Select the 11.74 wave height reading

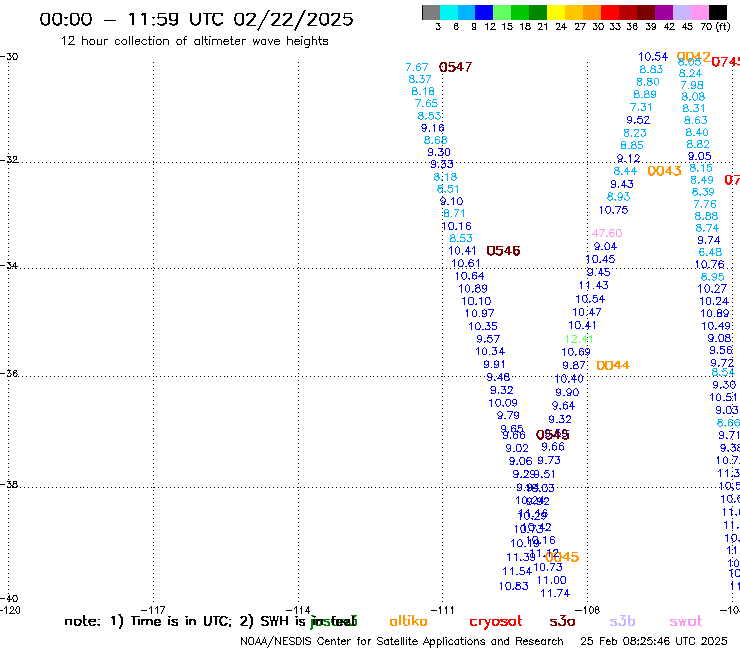tap(555, 593)
